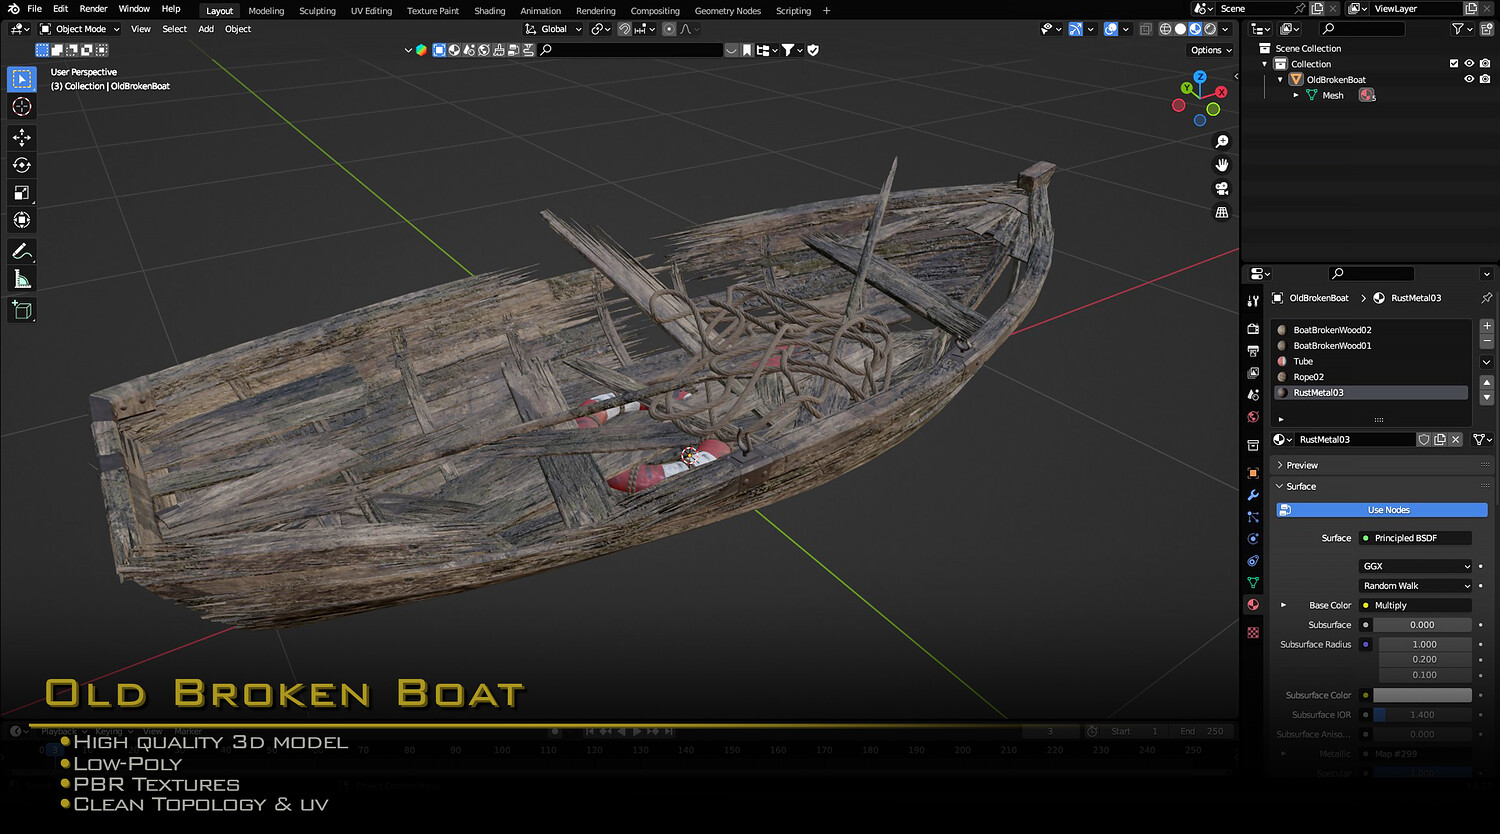The width and height of the screenshot is (1500, 834).
Task: Expand the Mesh item in outliner
Action: pyautogui.click(x=1296, y=95)
